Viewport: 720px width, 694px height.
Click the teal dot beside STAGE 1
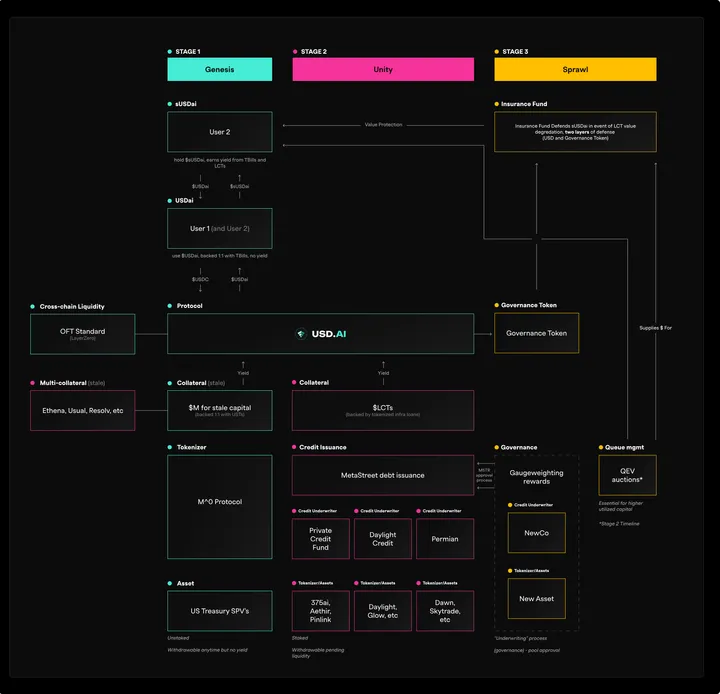coord(169,51)
